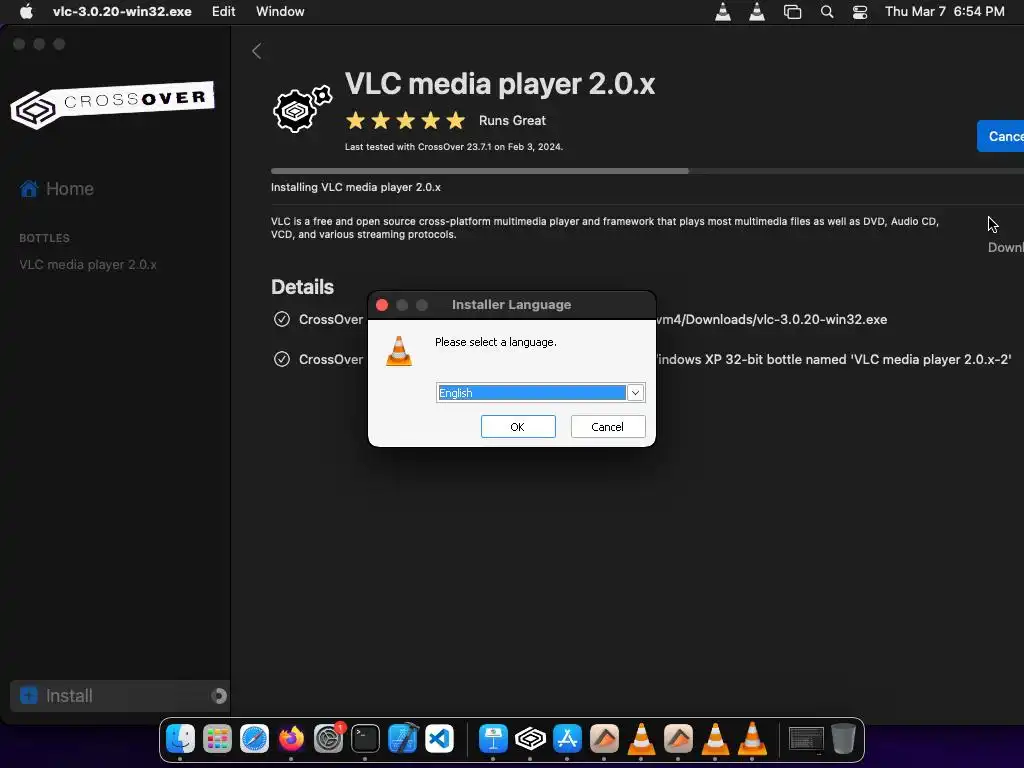Click the BOTTLES sidebar header

44,238
